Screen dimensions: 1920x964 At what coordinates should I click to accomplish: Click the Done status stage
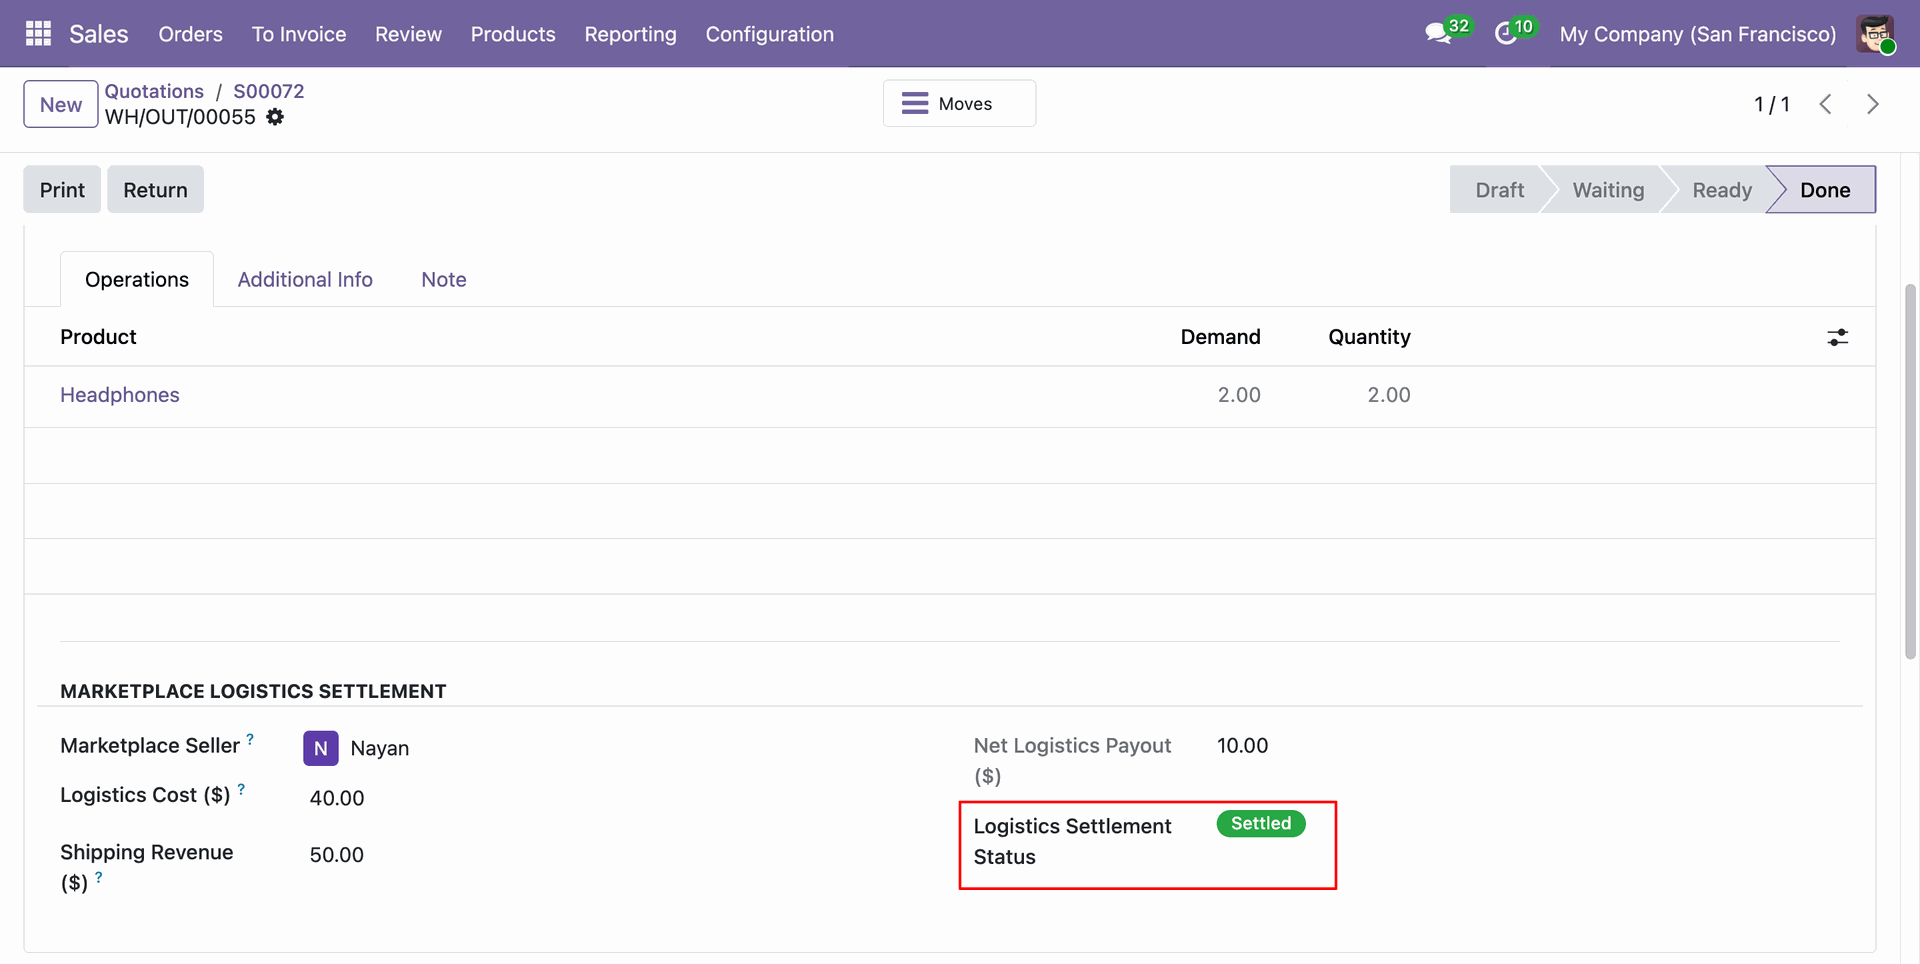point(1825,190)
